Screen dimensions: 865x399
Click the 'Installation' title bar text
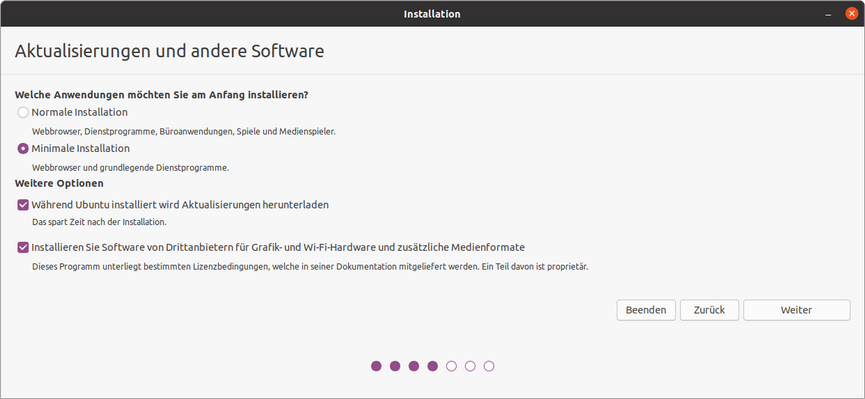(x=432, y=14)
